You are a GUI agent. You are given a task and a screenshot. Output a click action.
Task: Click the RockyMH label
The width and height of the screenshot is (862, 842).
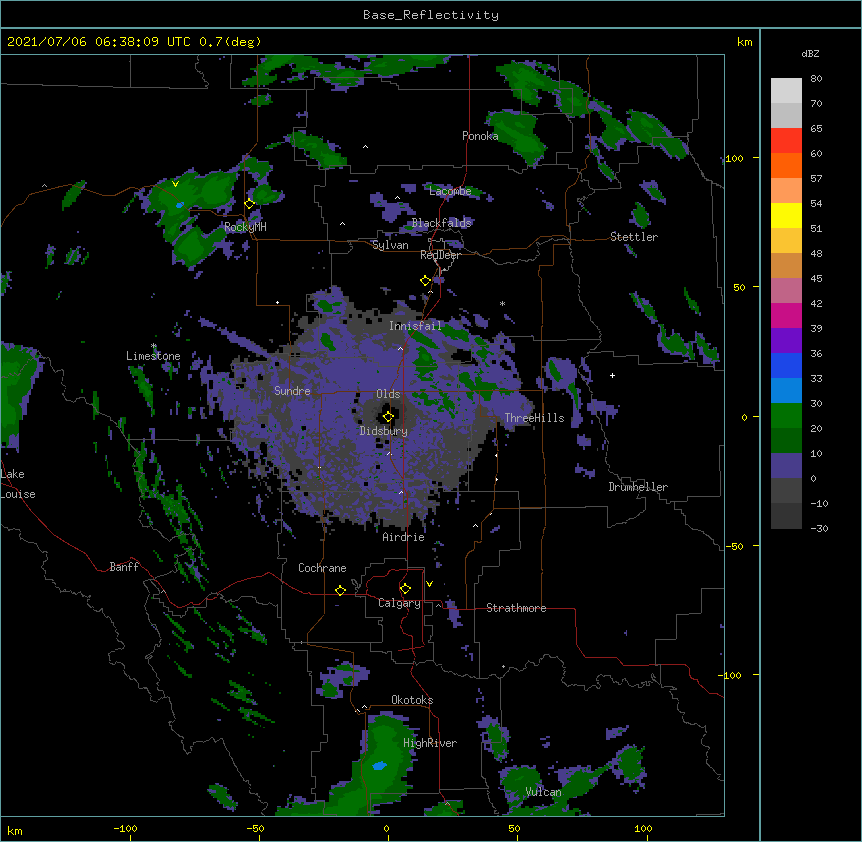pos(245,227)
